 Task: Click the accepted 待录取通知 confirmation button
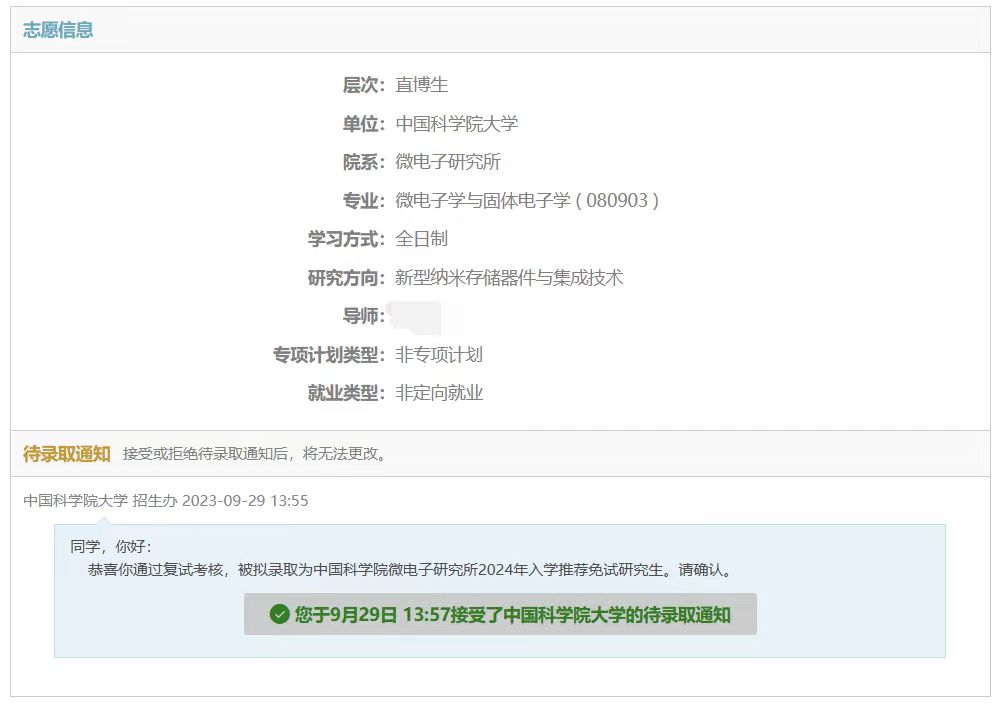(500, 614)
